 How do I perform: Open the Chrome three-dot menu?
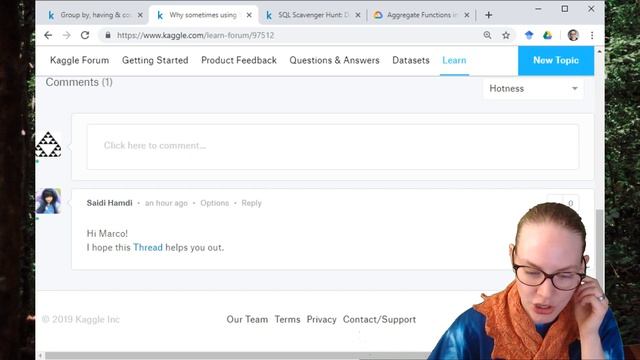pos(592,36)
